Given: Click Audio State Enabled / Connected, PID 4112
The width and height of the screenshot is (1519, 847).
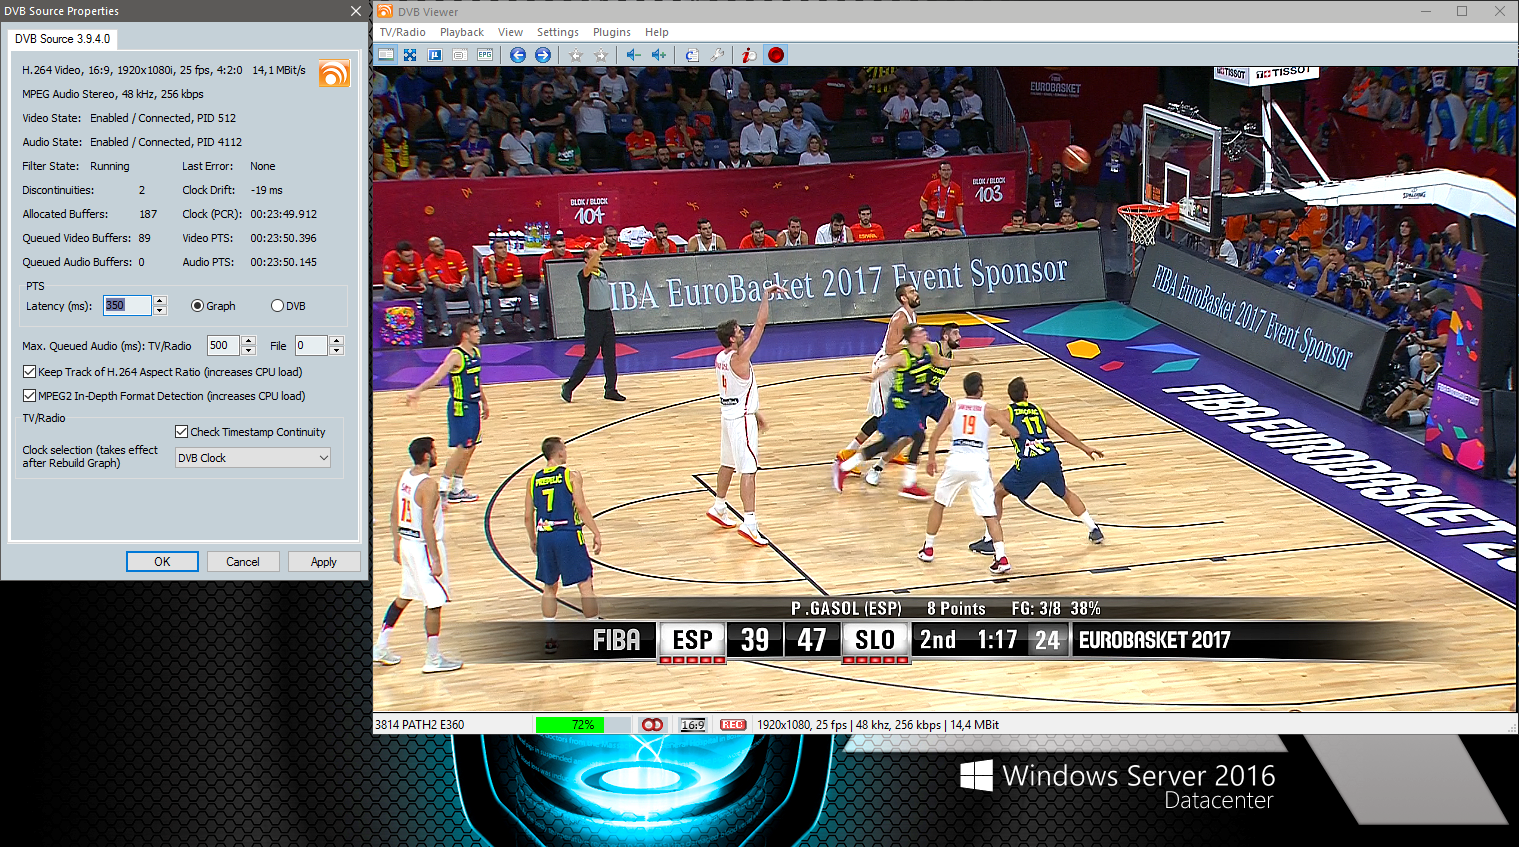Looking at the screenshot, I should (166, 142).
